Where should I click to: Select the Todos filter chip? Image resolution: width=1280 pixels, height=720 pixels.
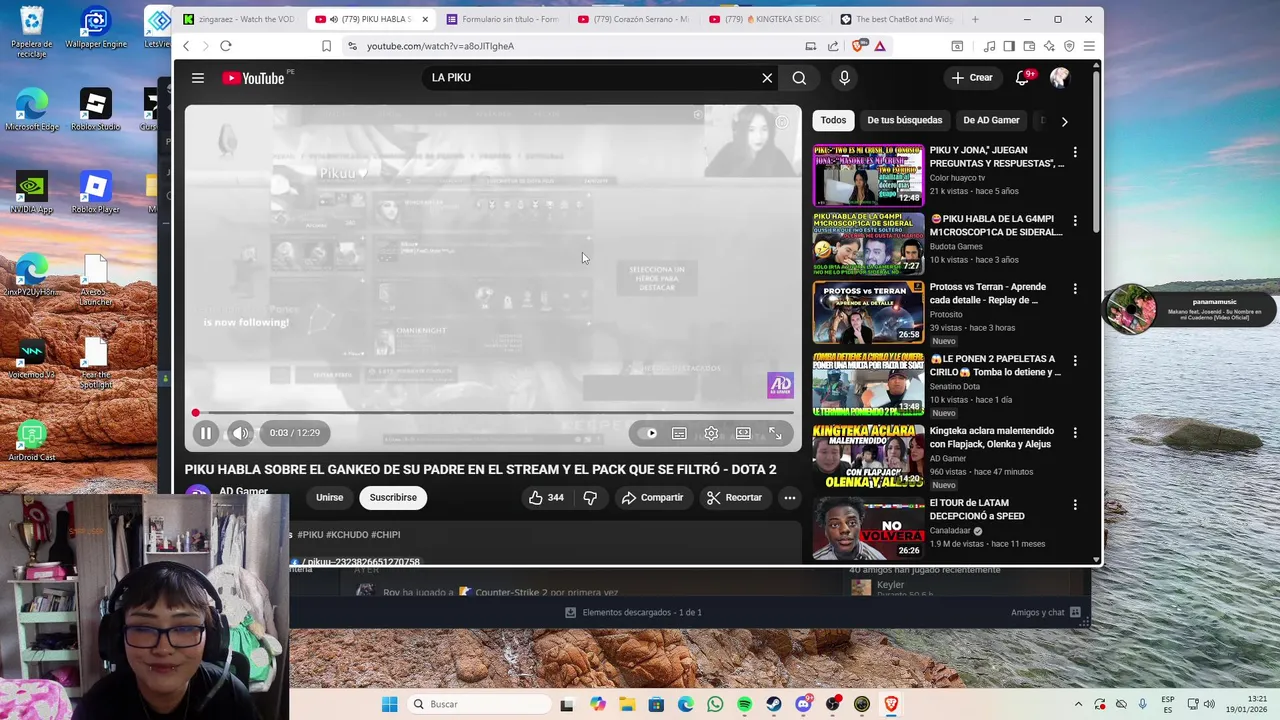[833, 120]
